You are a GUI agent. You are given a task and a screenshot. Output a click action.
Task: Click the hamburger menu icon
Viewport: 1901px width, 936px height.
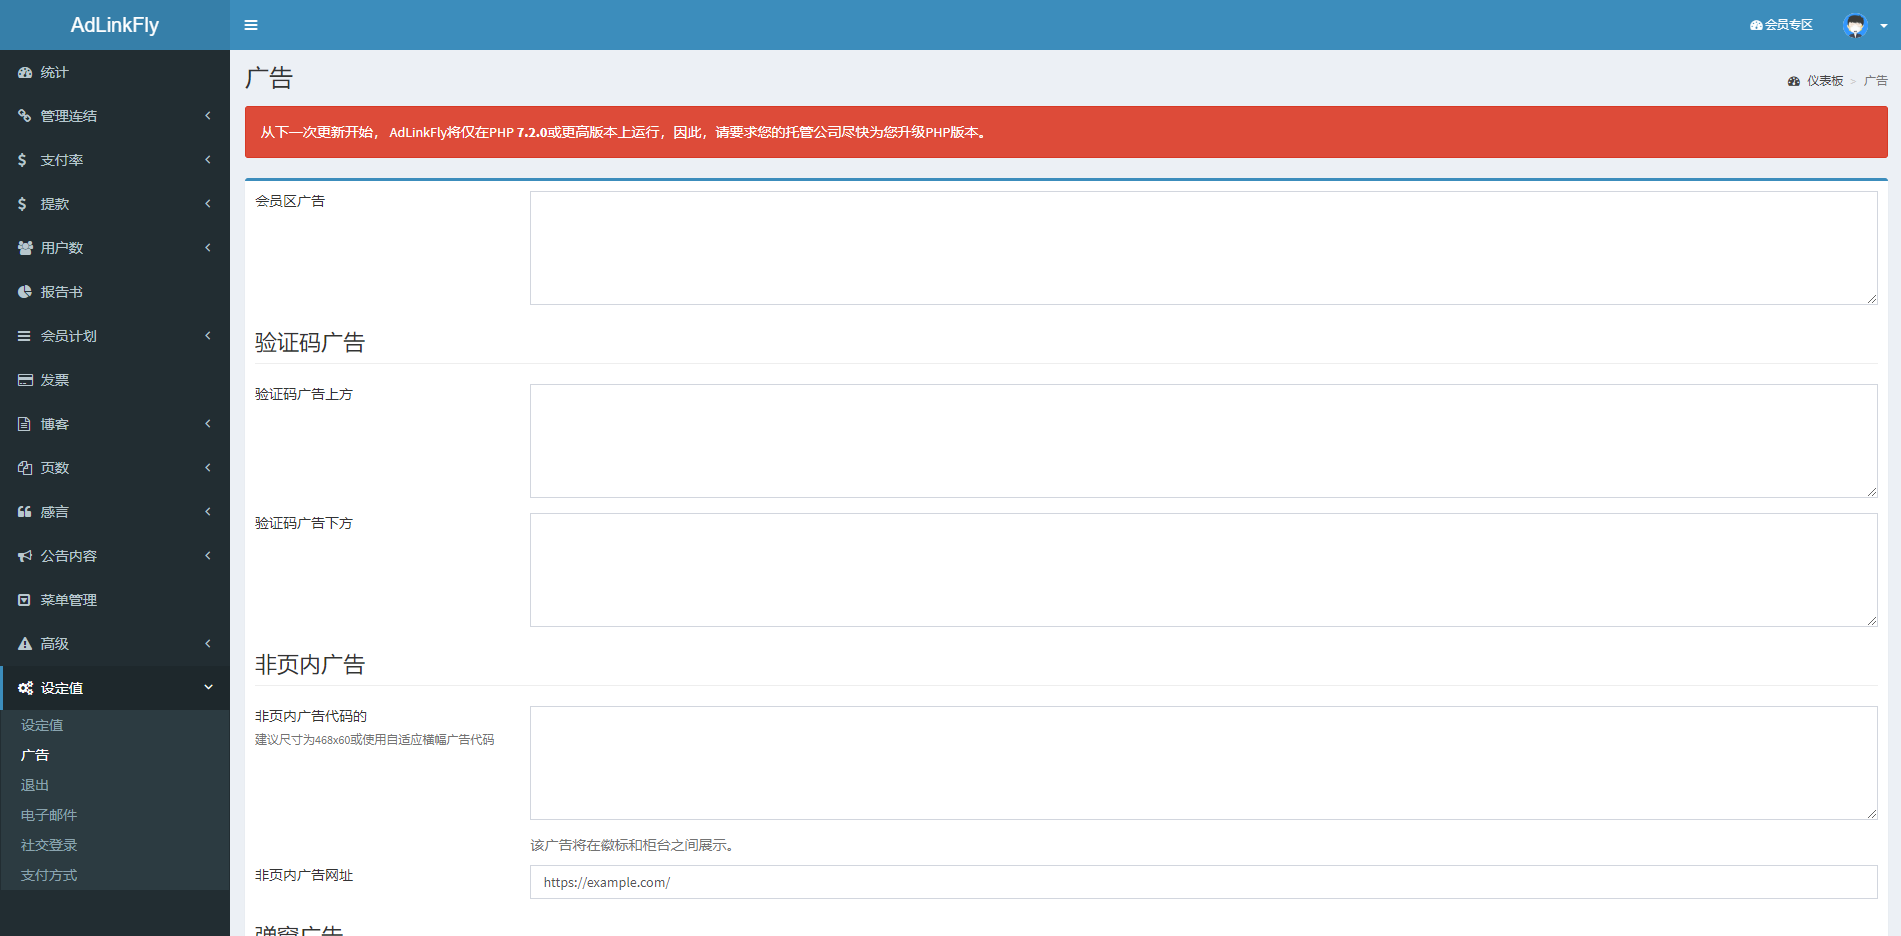(251, 24)
